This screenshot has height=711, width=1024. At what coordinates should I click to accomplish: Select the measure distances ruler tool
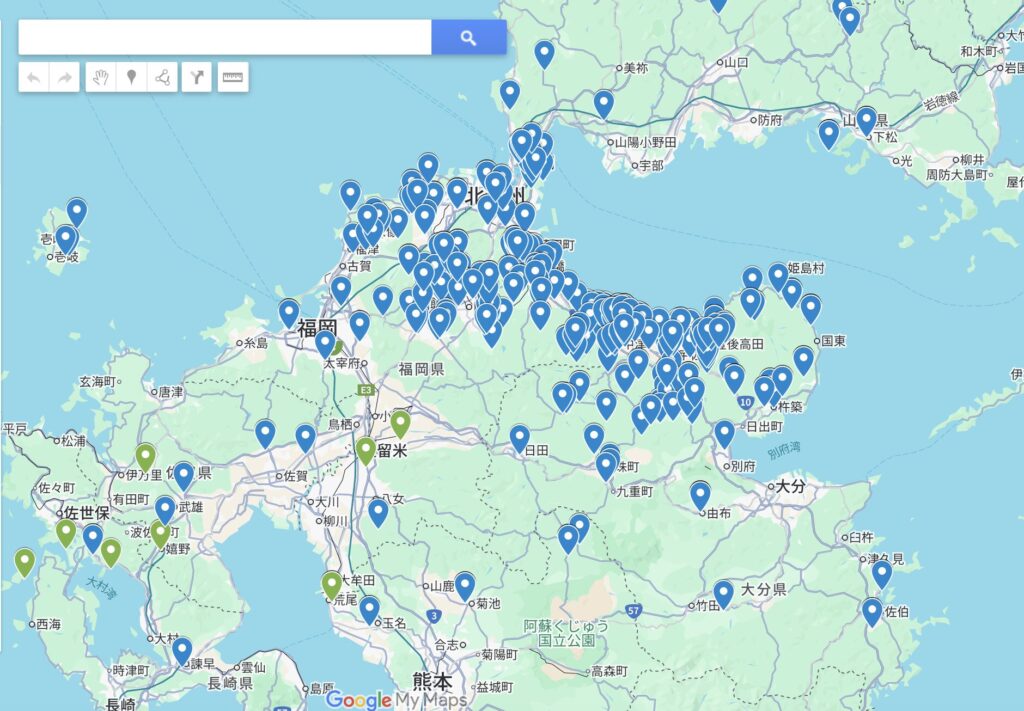point(231,76)
